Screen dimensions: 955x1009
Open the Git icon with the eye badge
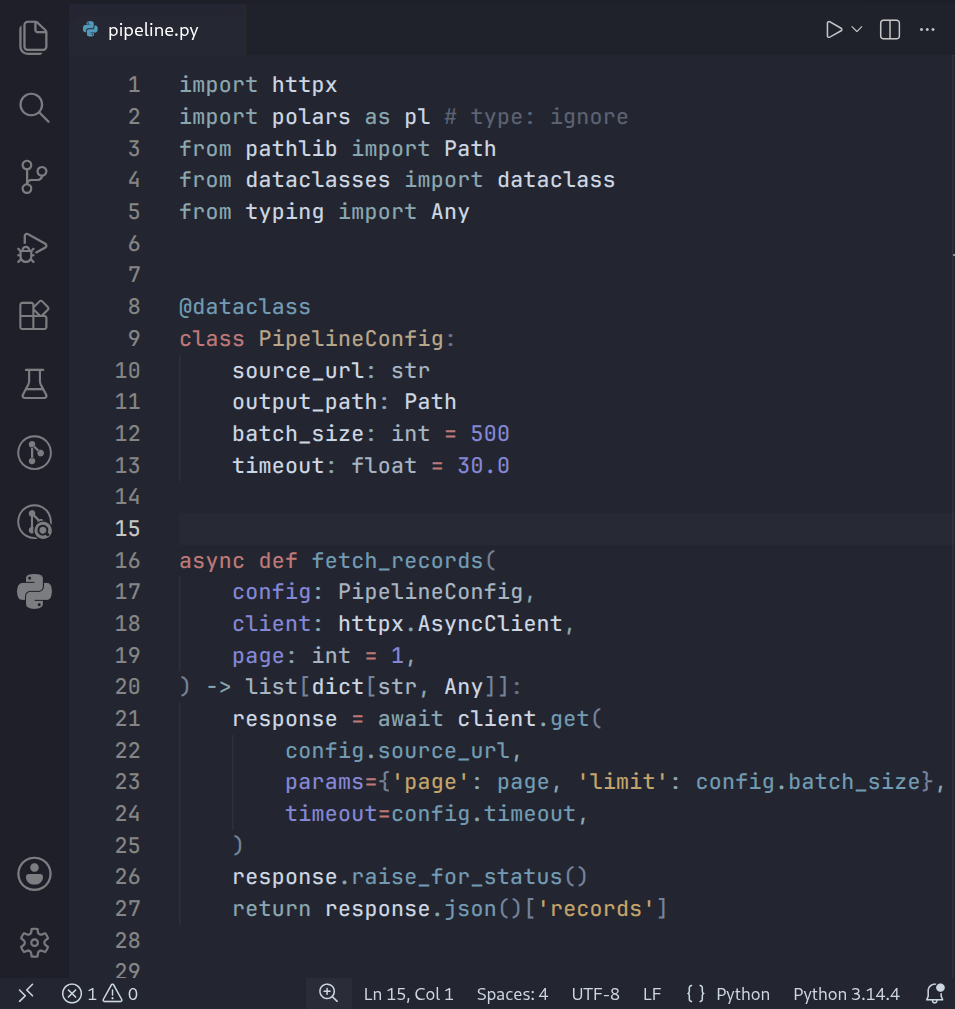[x=33, y=522]
